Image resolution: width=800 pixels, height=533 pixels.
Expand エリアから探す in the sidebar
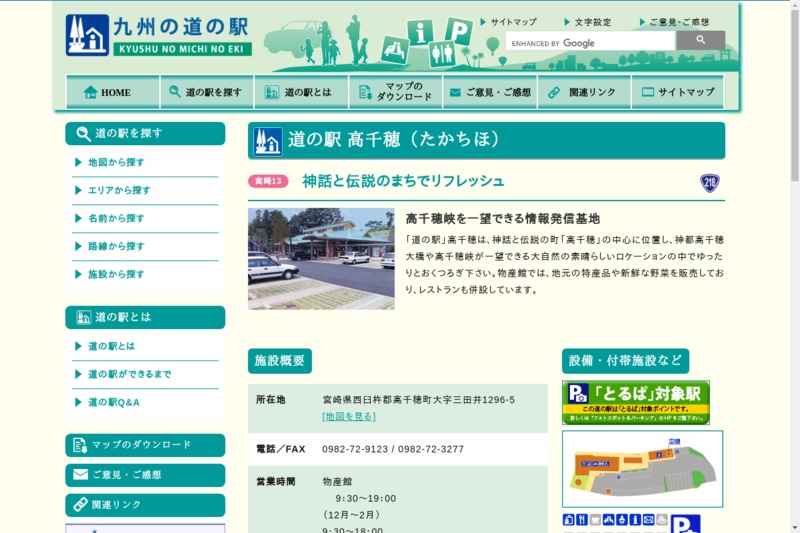[118, 190]
